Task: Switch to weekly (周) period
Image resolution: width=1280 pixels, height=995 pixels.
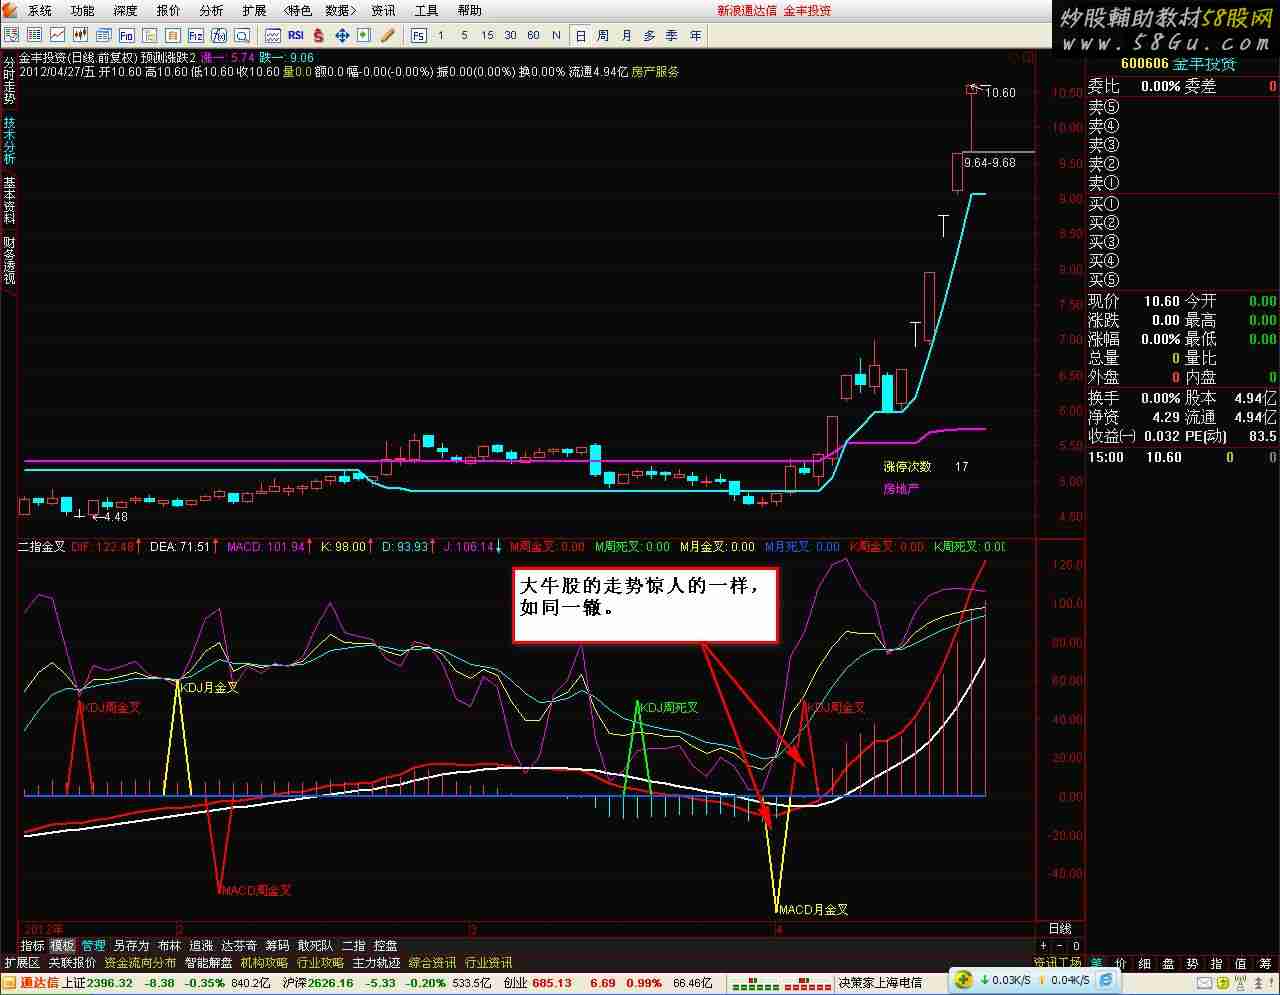Action: (x=603, y=35)
